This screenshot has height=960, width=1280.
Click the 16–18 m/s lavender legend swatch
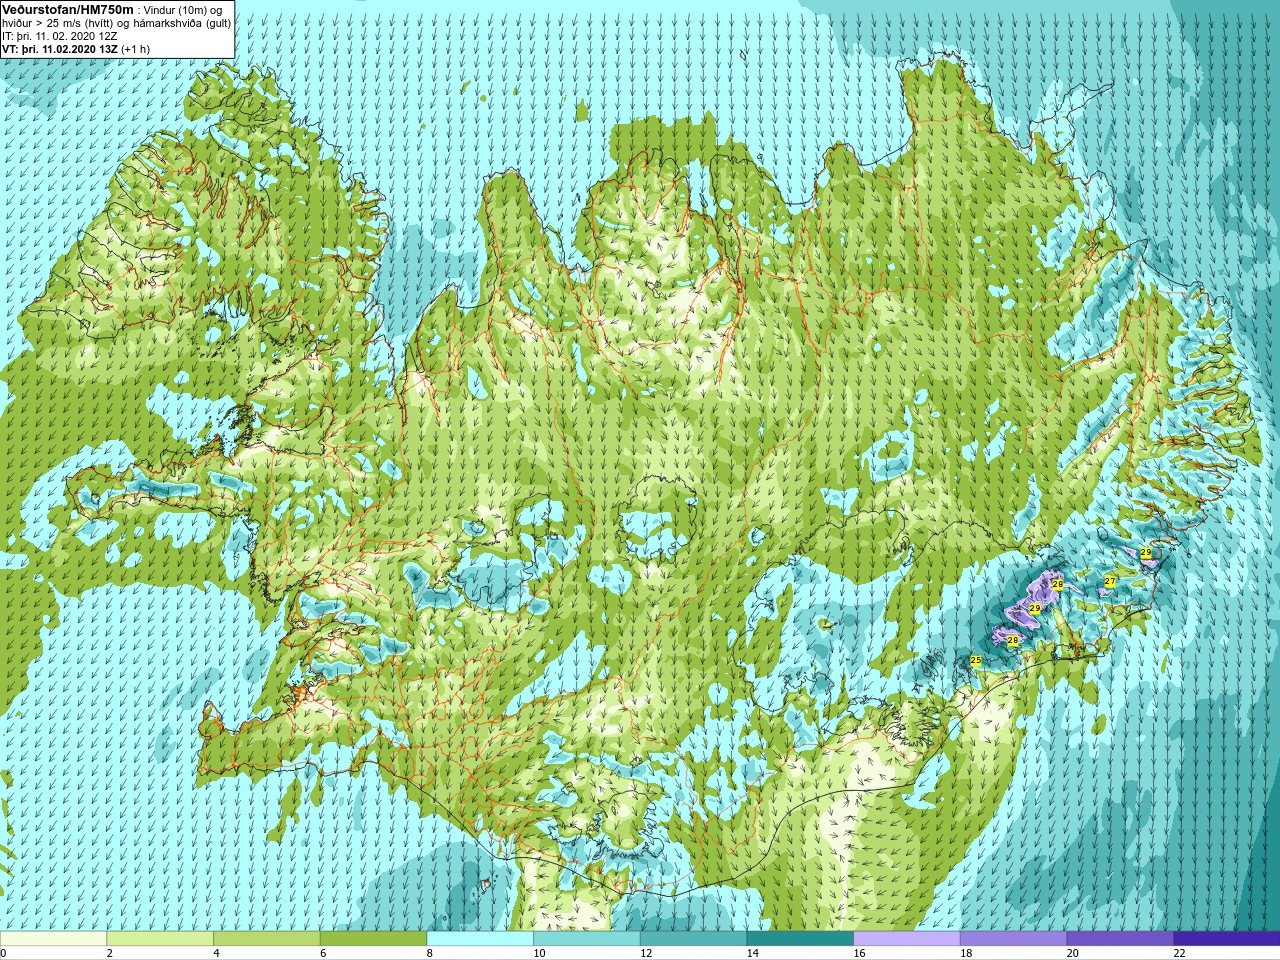tap(906, 939)
